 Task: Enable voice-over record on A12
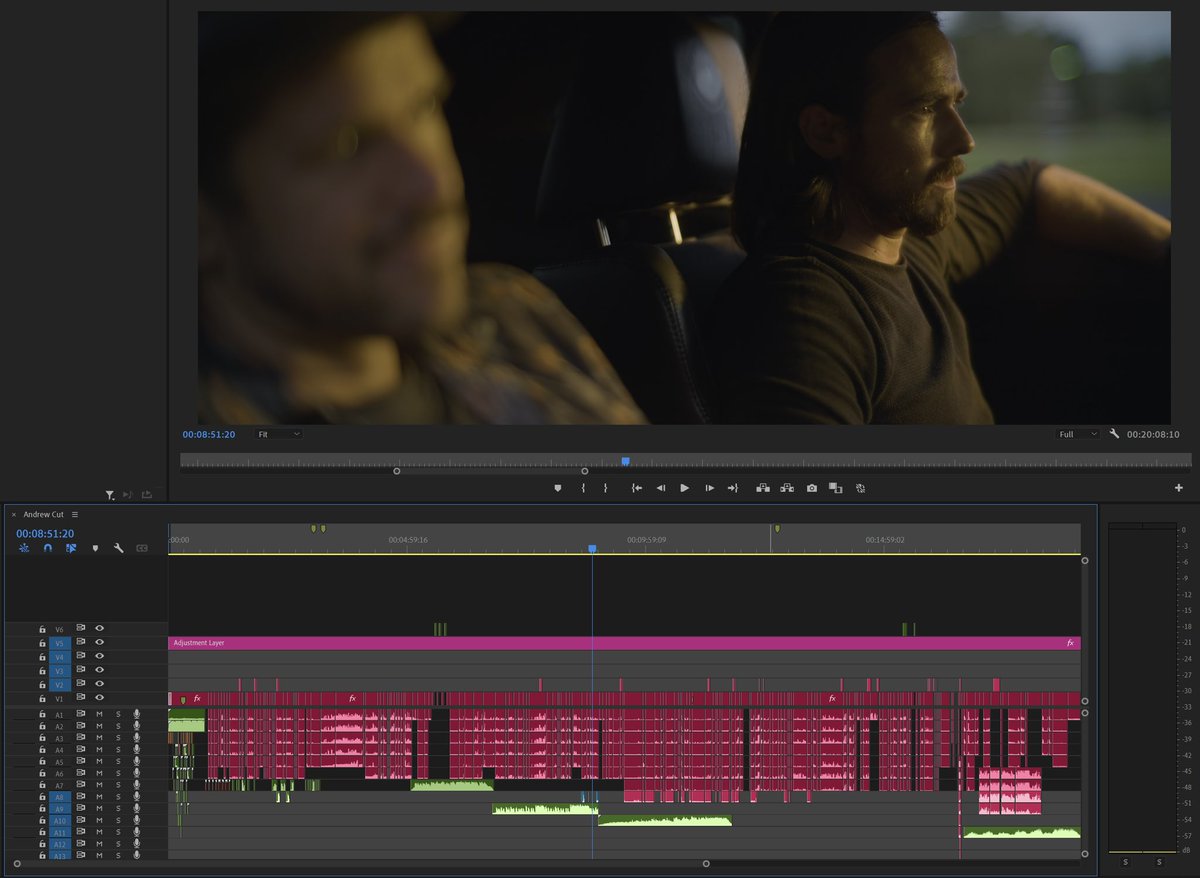136,844
